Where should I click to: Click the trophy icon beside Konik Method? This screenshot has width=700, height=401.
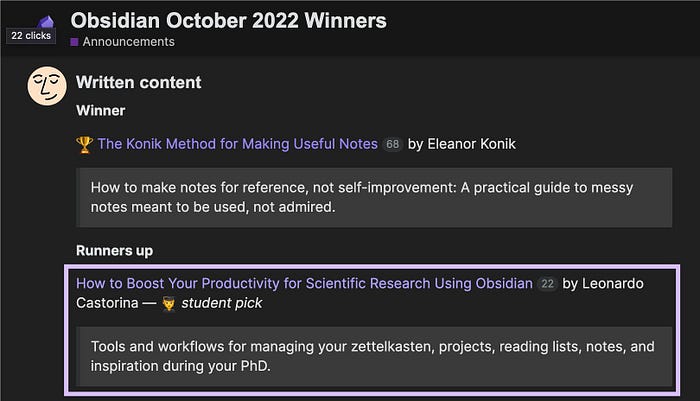[x=84, y=144]
